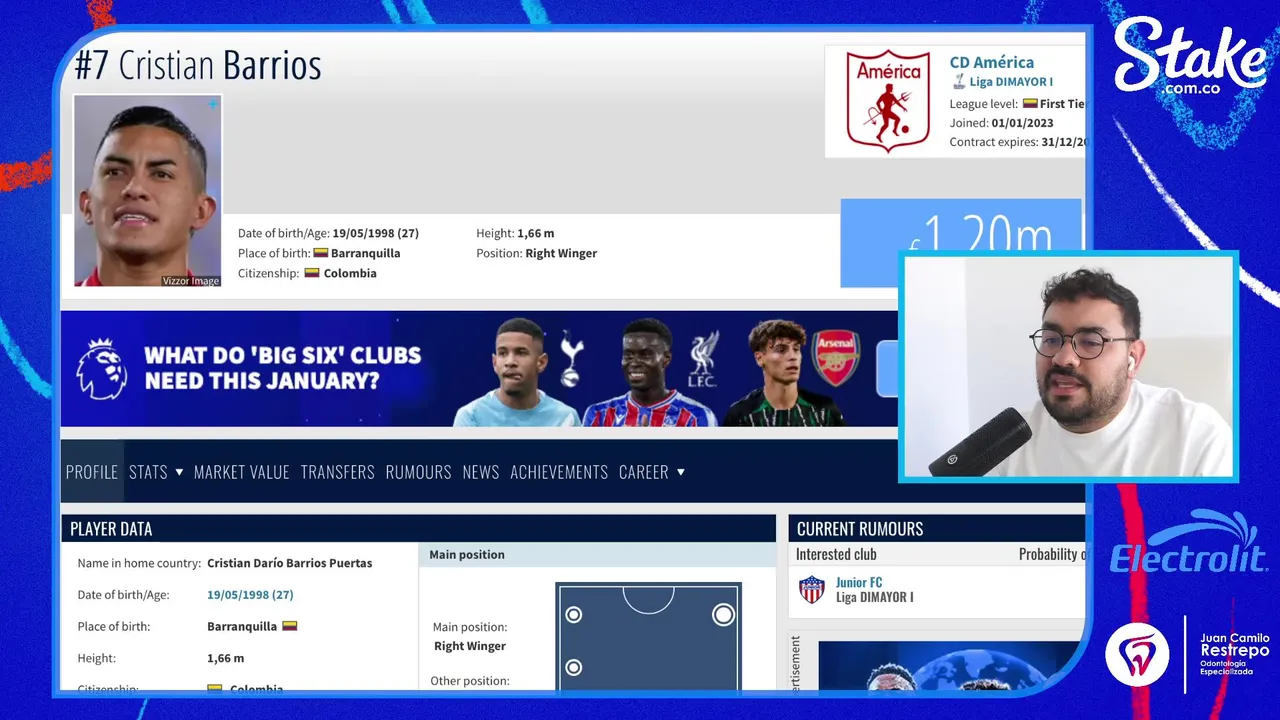Click the "Interested club" column header

pyautogui.click(x=836, y=554)
